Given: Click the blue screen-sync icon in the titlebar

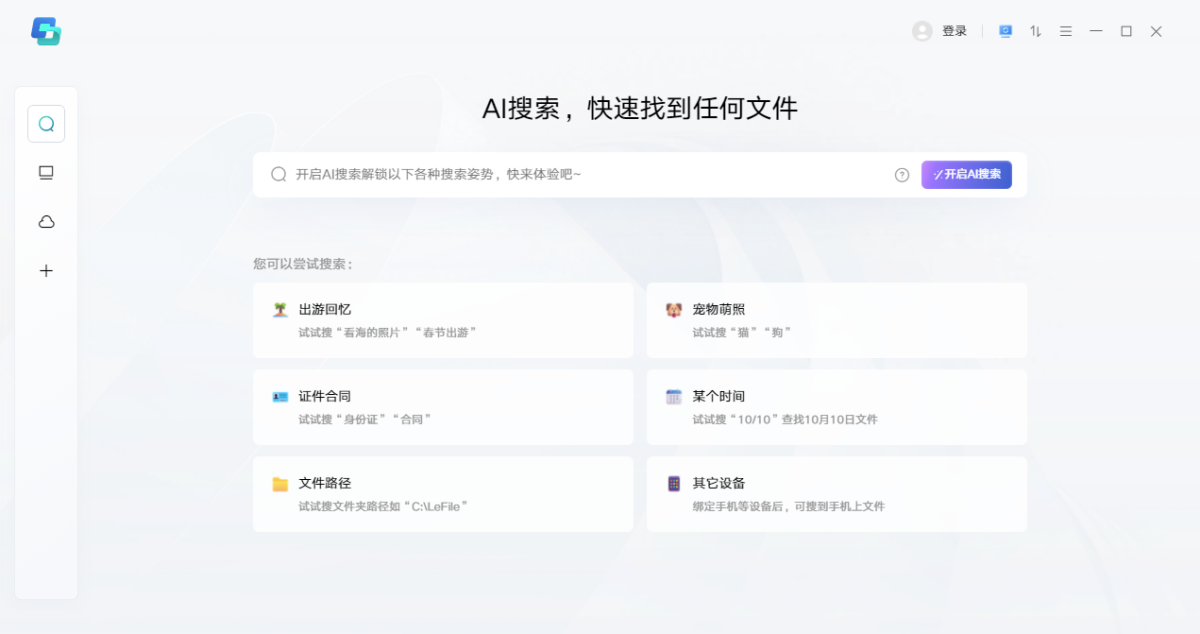Looking at the screenshot, I should [1004, 31].
